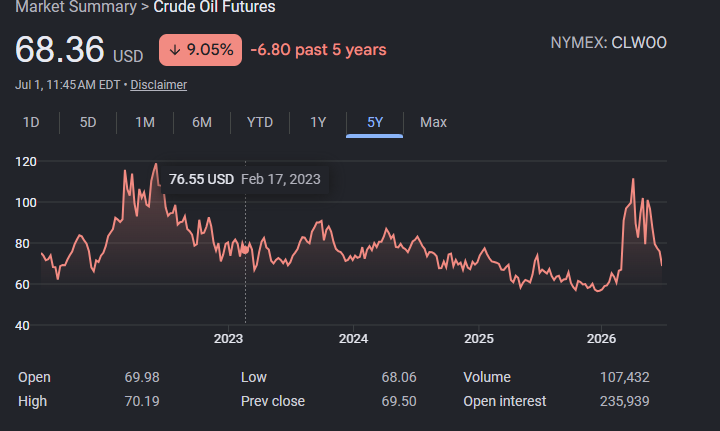Open the Disclaimer link
The width and height of the screenshot is (720, 431).
click(x=158, y=85)
